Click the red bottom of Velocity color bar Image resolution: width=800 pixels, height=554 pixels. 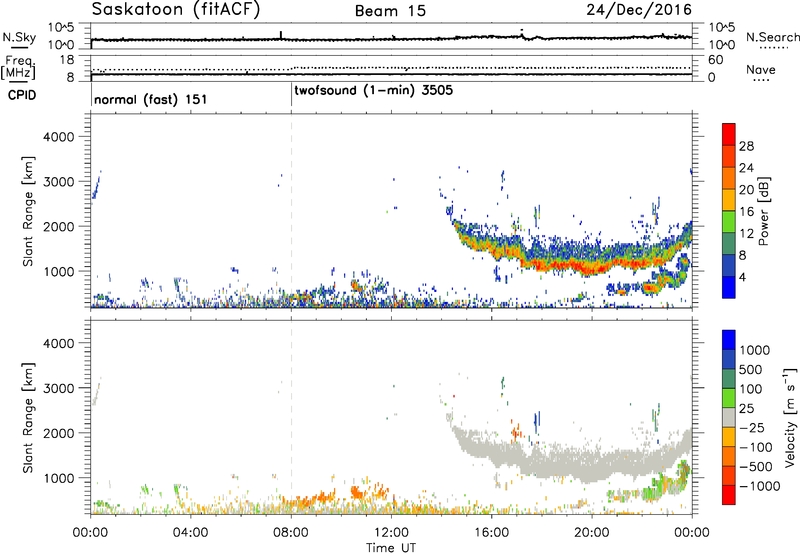coord(729,496)
